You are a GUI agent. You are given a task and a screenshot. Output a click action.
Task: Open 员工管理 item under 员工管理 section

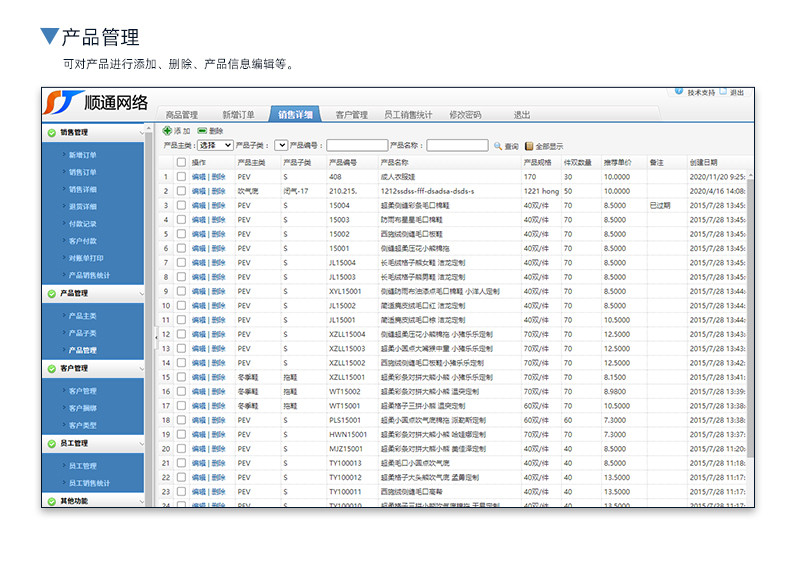point(83,466)
